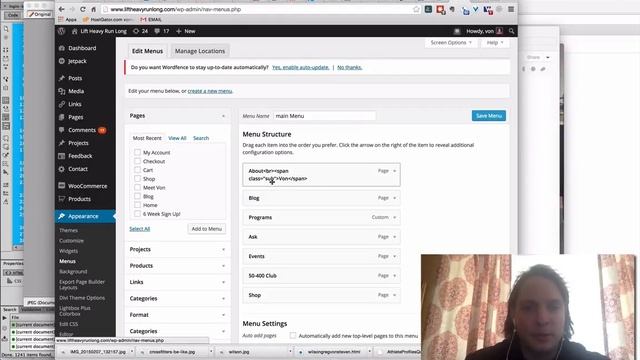Open Projects in the admin sidebar
The width and height of the screenshot is (640, 360).
tap(78, 143)
